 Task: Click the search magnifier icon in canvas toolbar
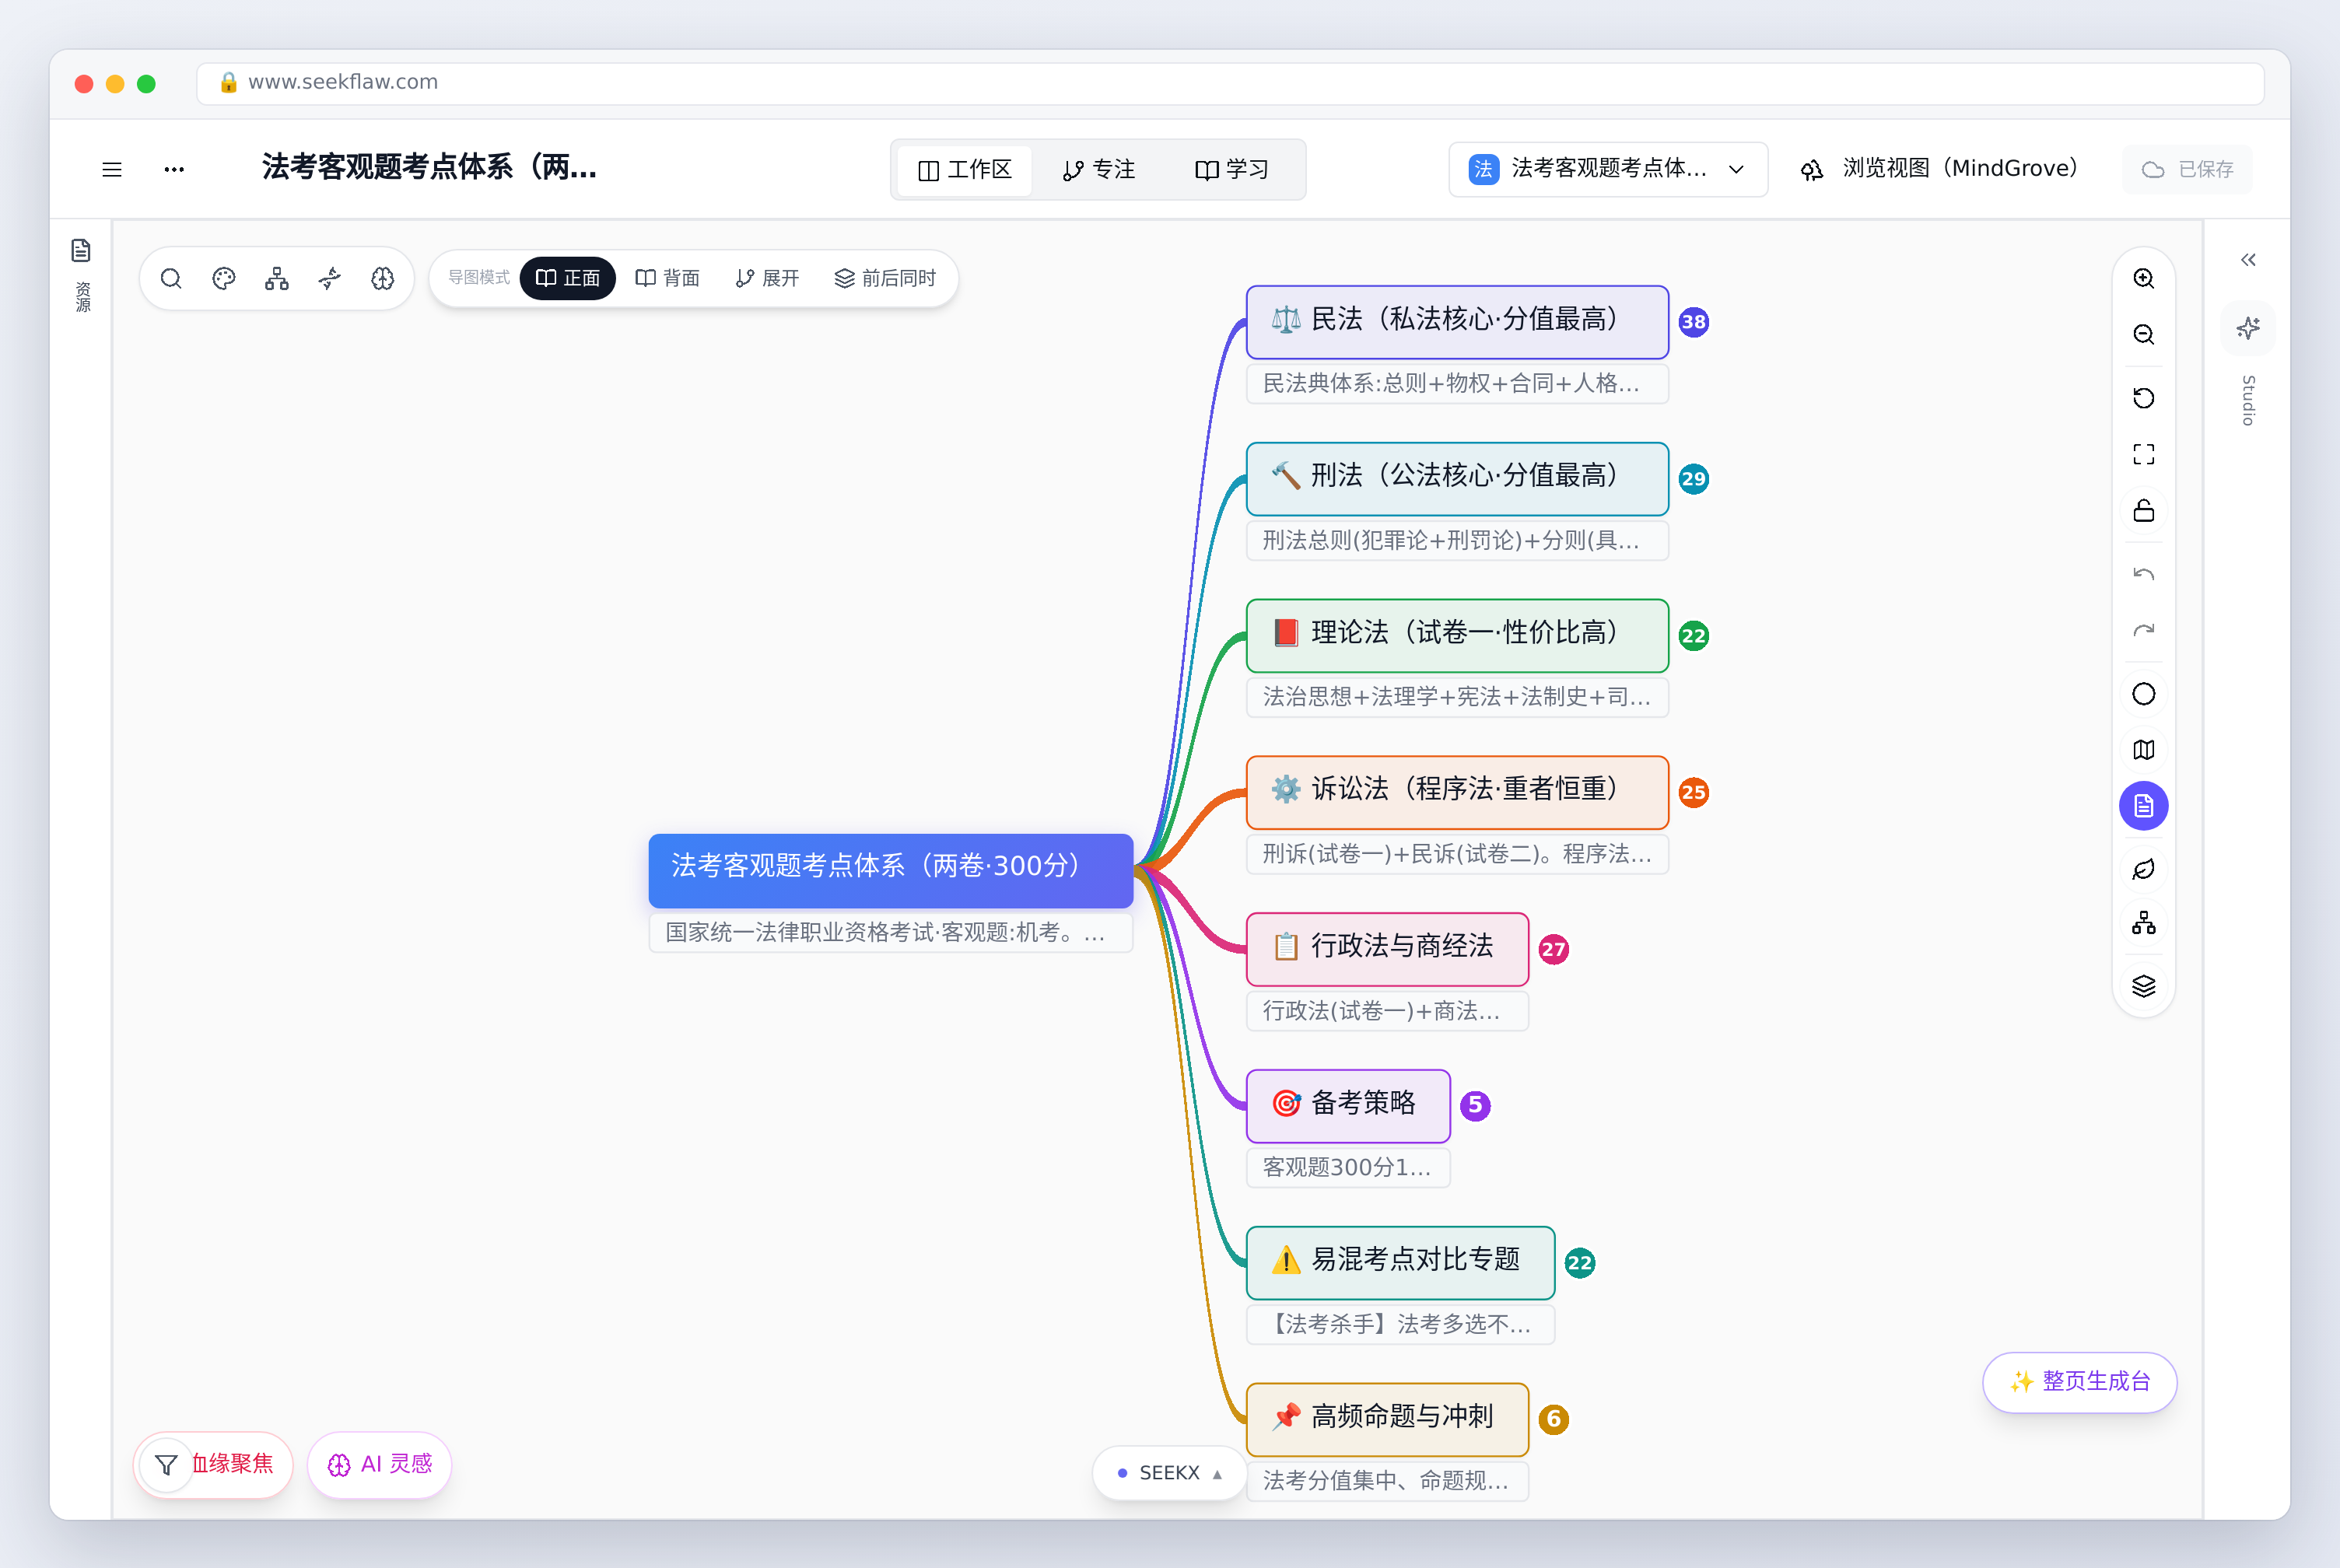(x=171, y=278)
